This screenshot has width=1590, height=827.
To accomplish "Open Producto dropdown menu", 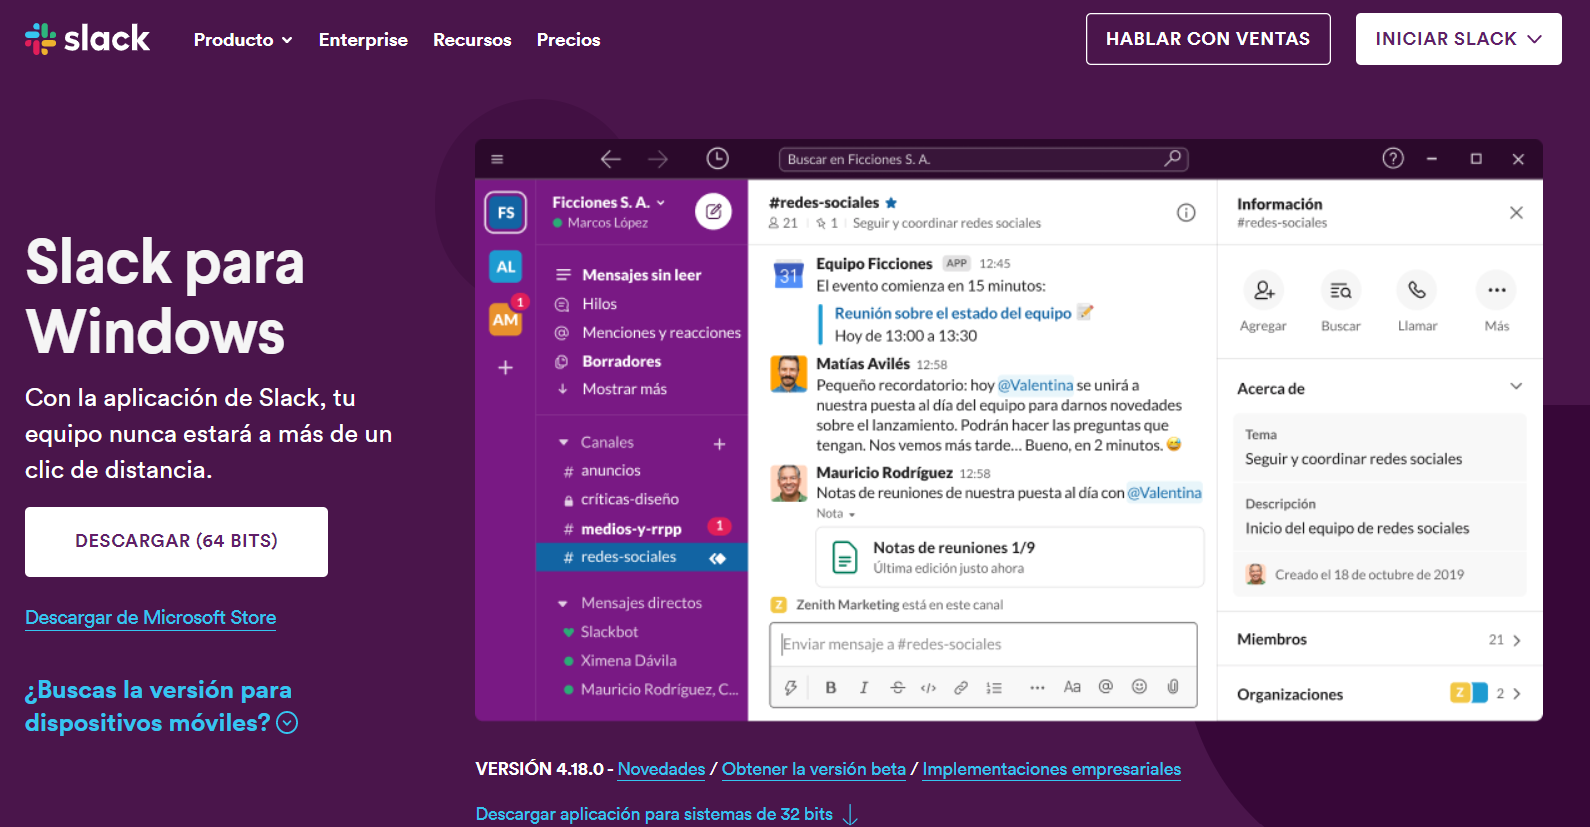I will click(243, 40).
